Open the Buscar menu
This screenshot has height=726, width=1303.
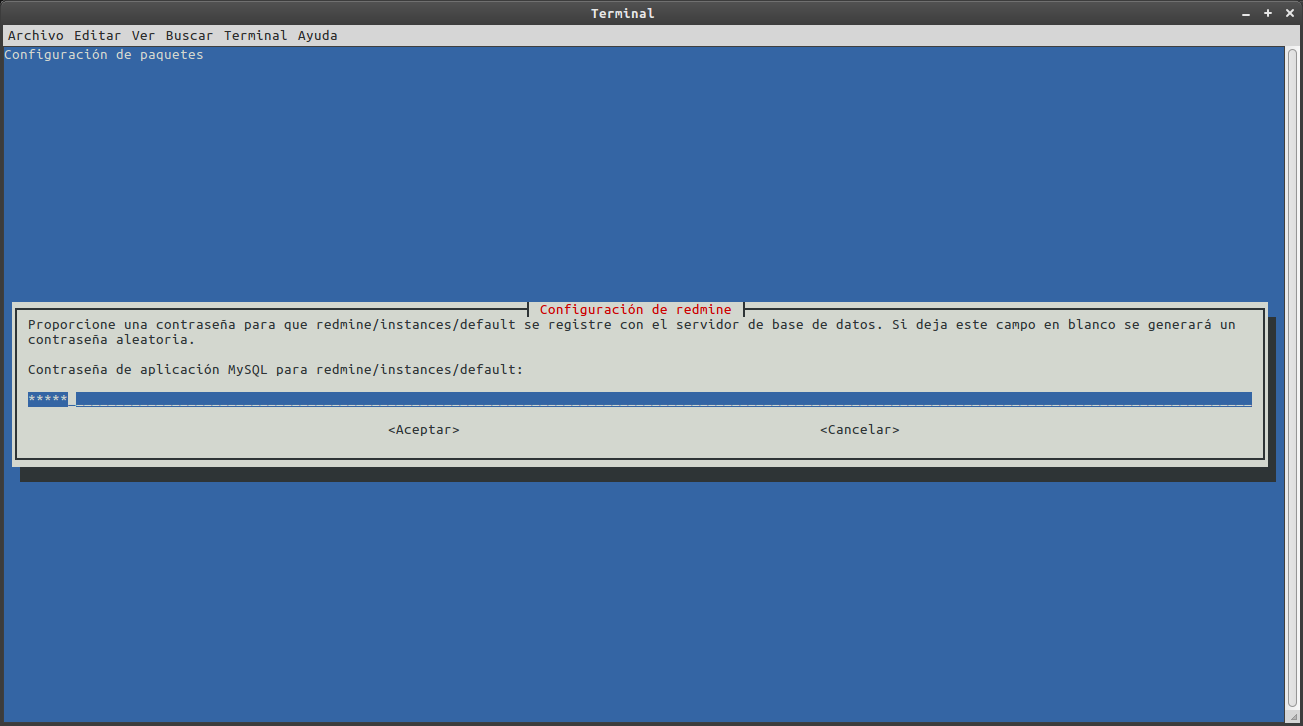pos(189,35)
